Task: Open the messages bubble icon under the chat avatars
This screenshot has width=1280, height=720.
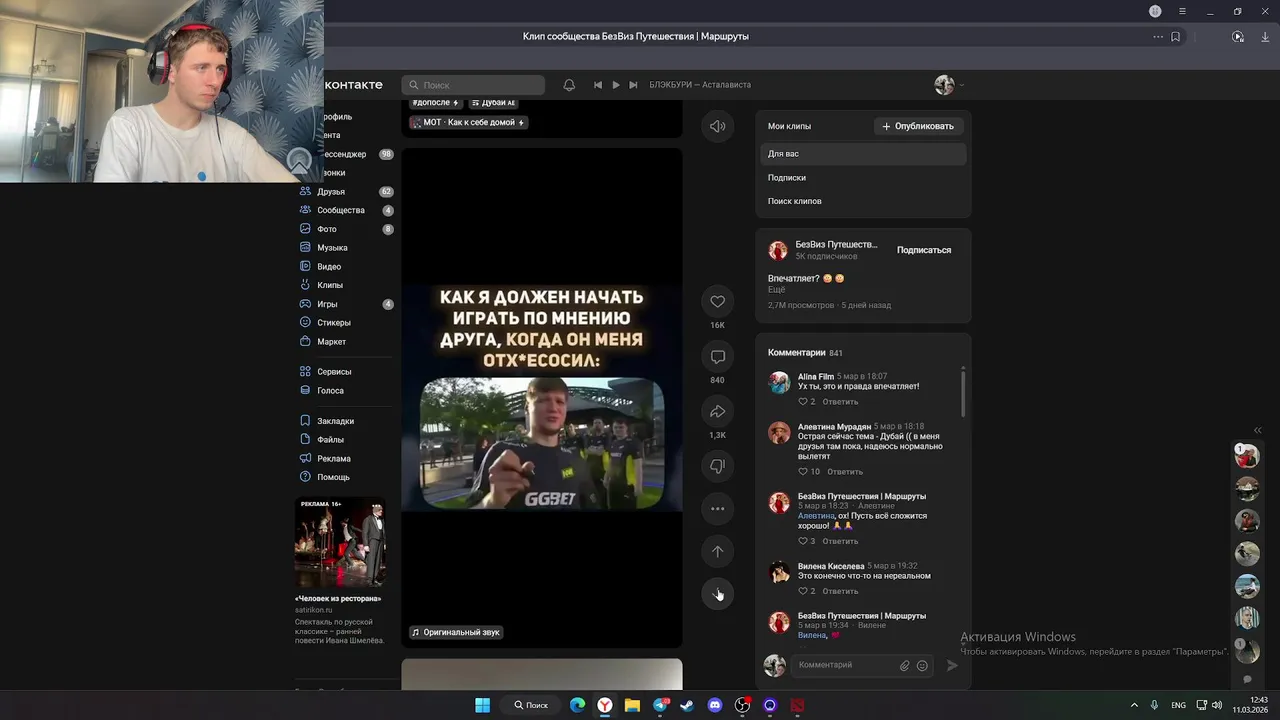Action: (x=1247, y=679)
